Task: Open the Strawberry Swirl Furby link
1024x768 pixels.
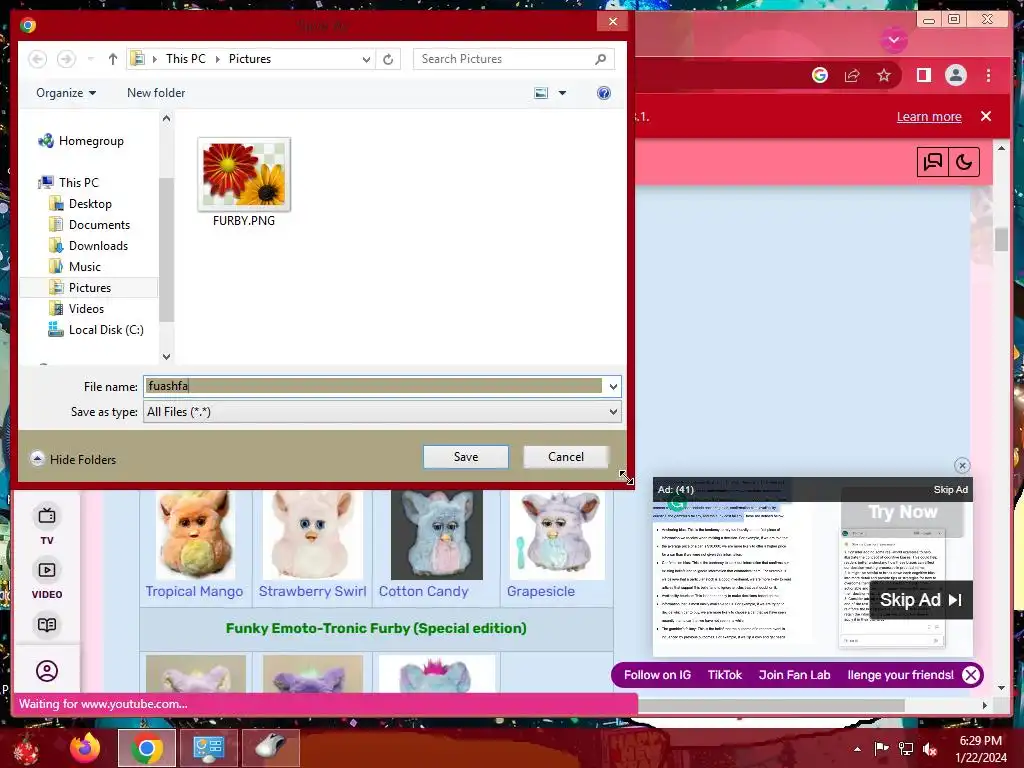Action: tap(312, 592)
